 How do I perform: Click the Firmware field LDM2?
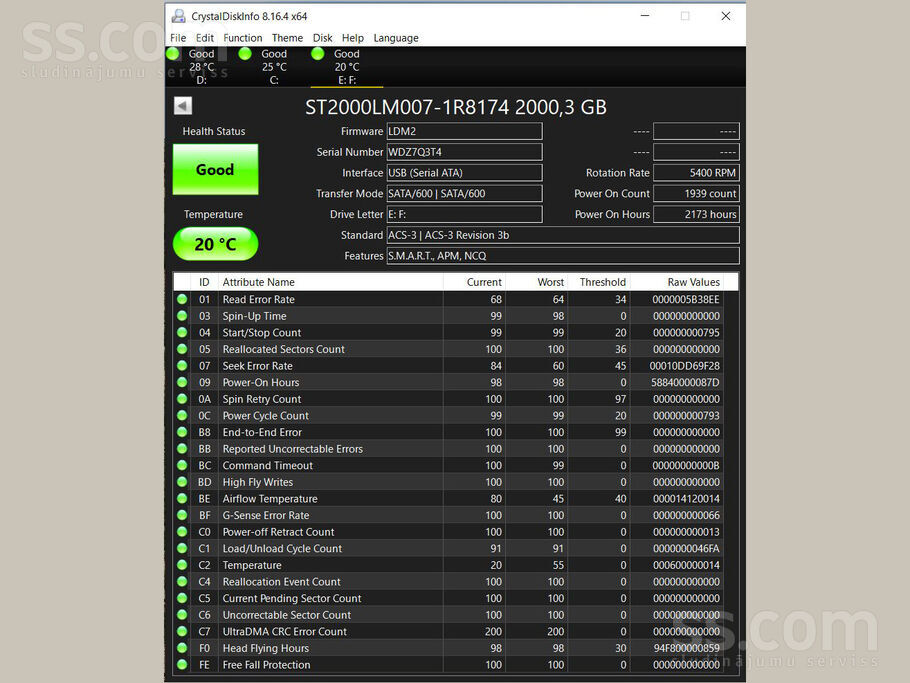[464, 131]
